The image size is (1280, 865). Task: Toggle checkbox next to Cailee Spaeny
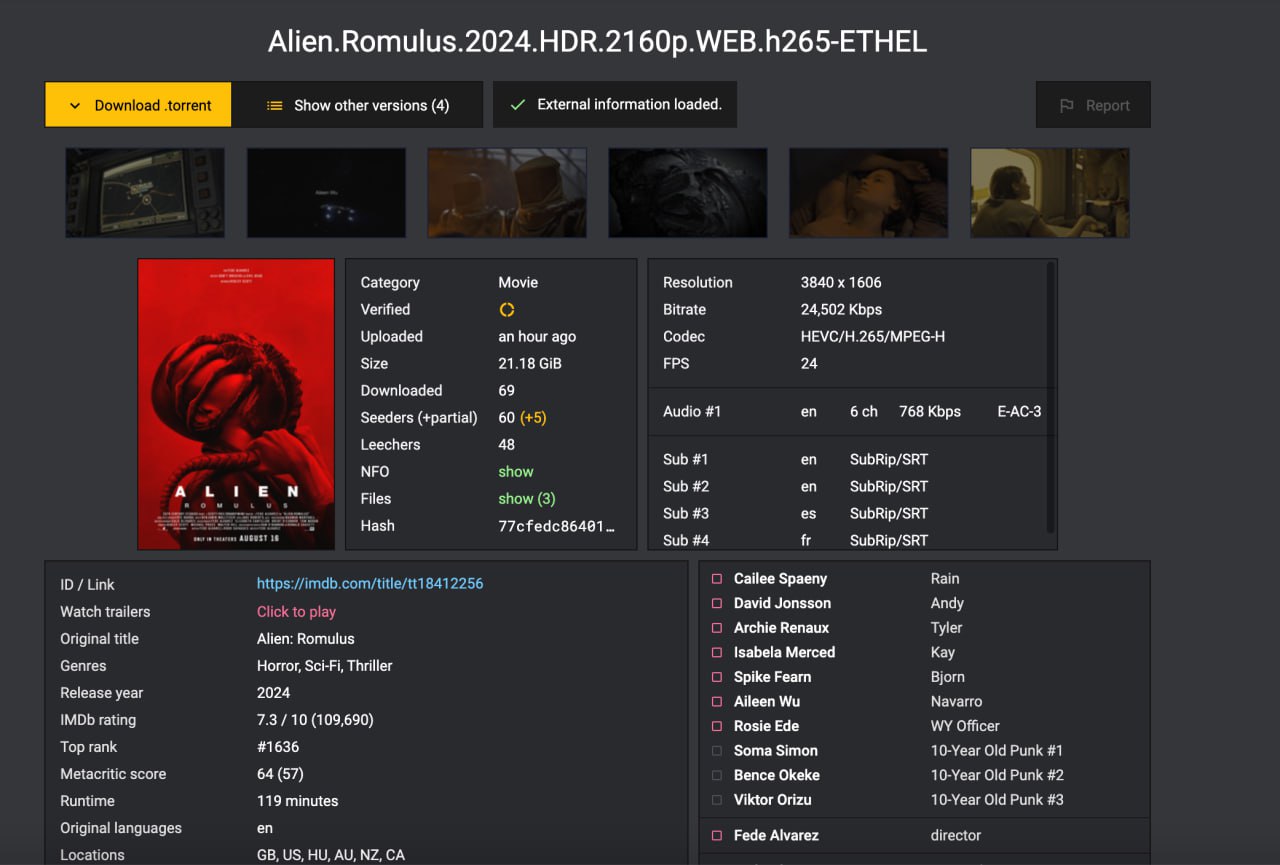(716, 579)
